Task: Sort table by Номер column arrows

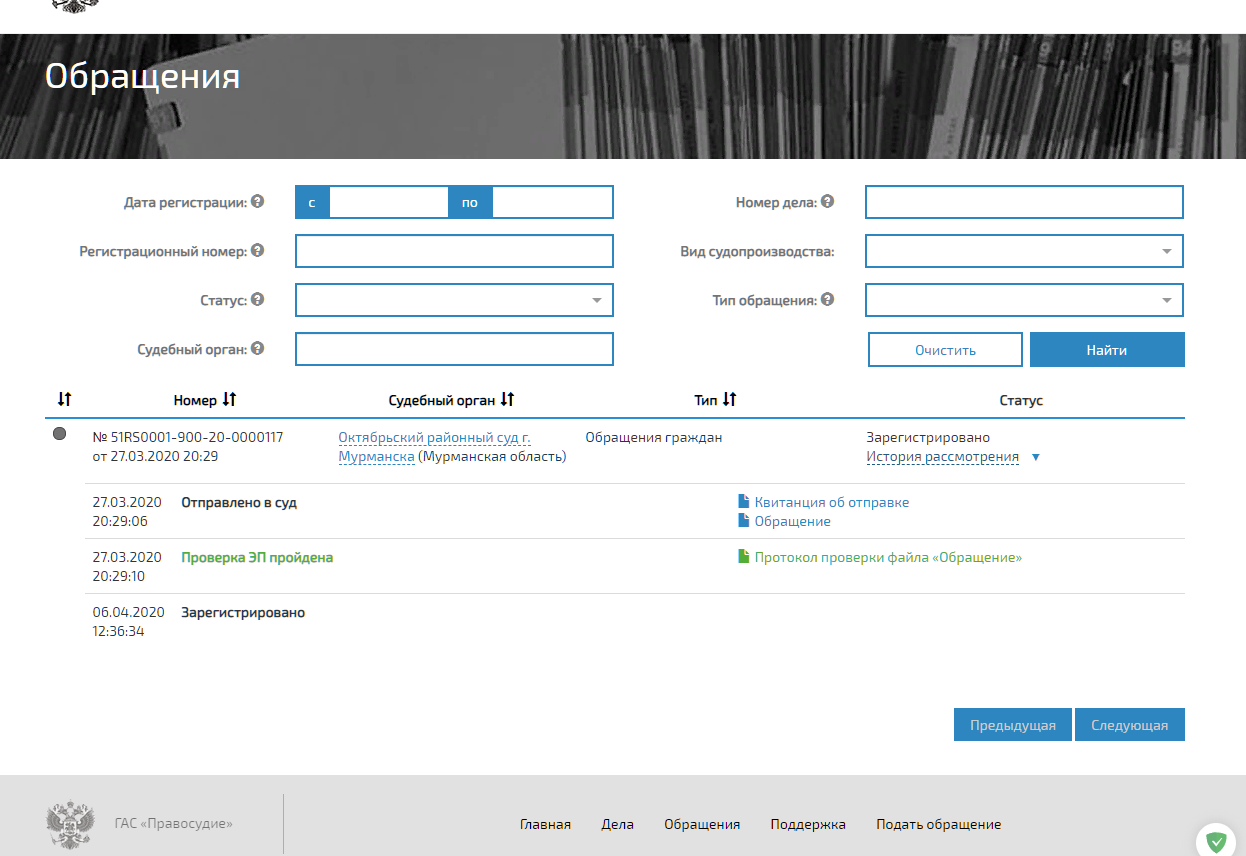Action: (229, 399)
